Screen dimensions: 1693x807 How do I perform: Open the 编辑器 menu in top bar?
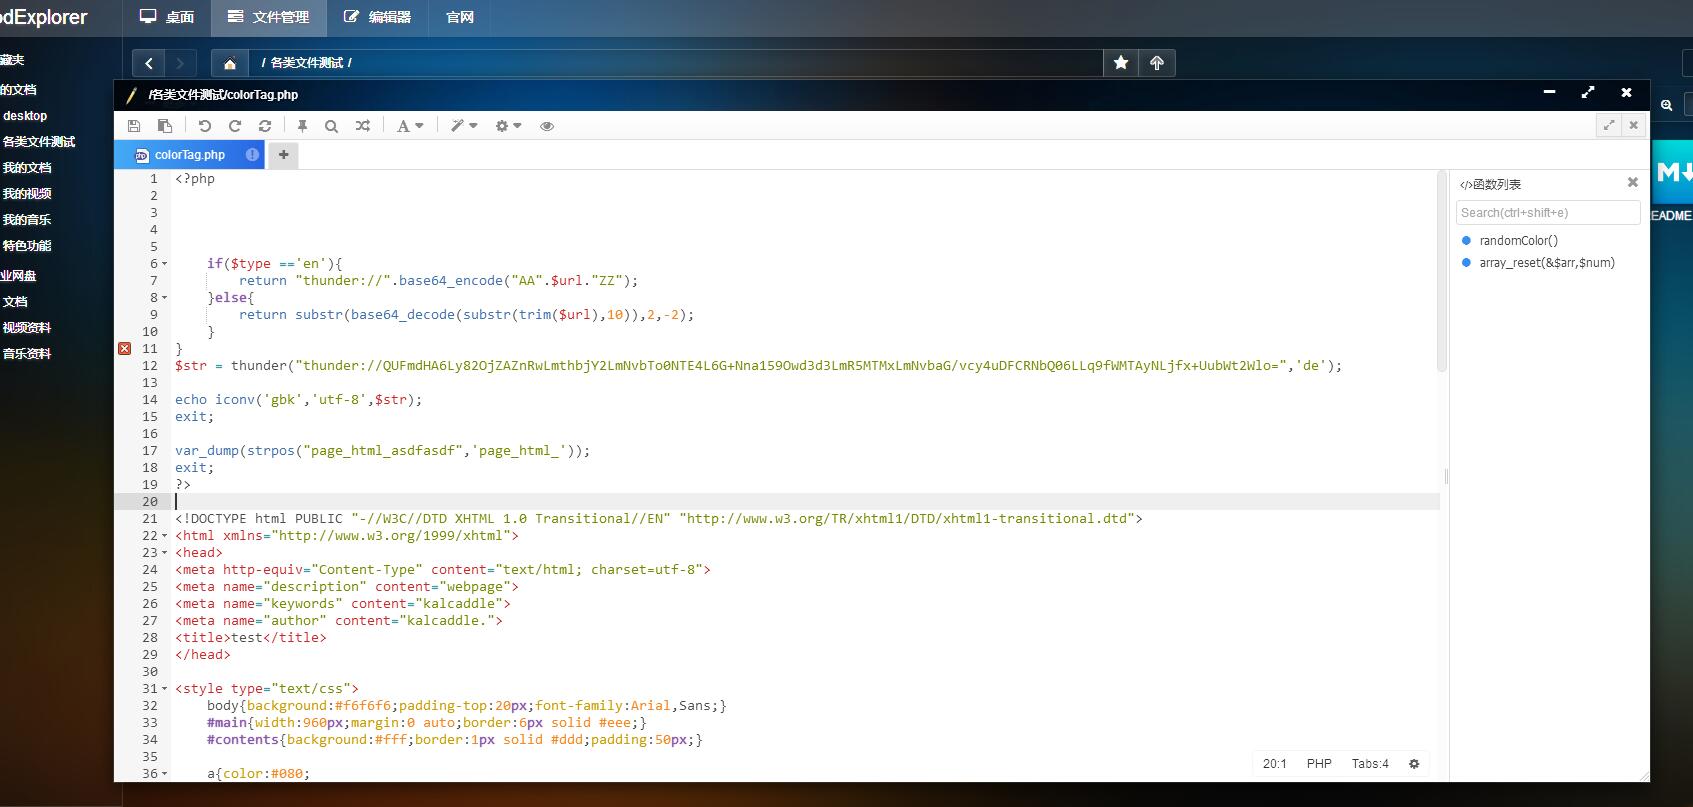[377, 17]
